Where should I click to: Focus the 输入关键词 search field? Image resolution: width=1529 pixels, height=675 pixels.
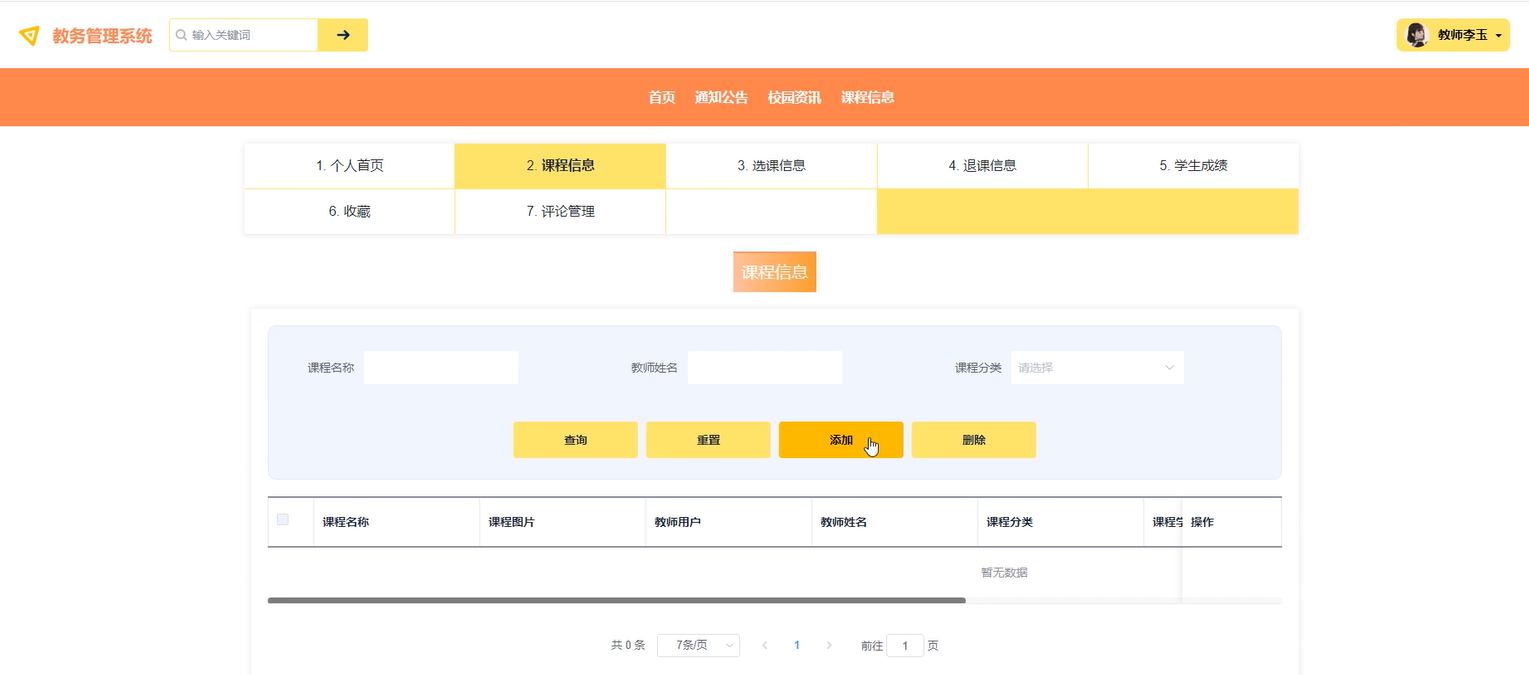click(244, 35)
